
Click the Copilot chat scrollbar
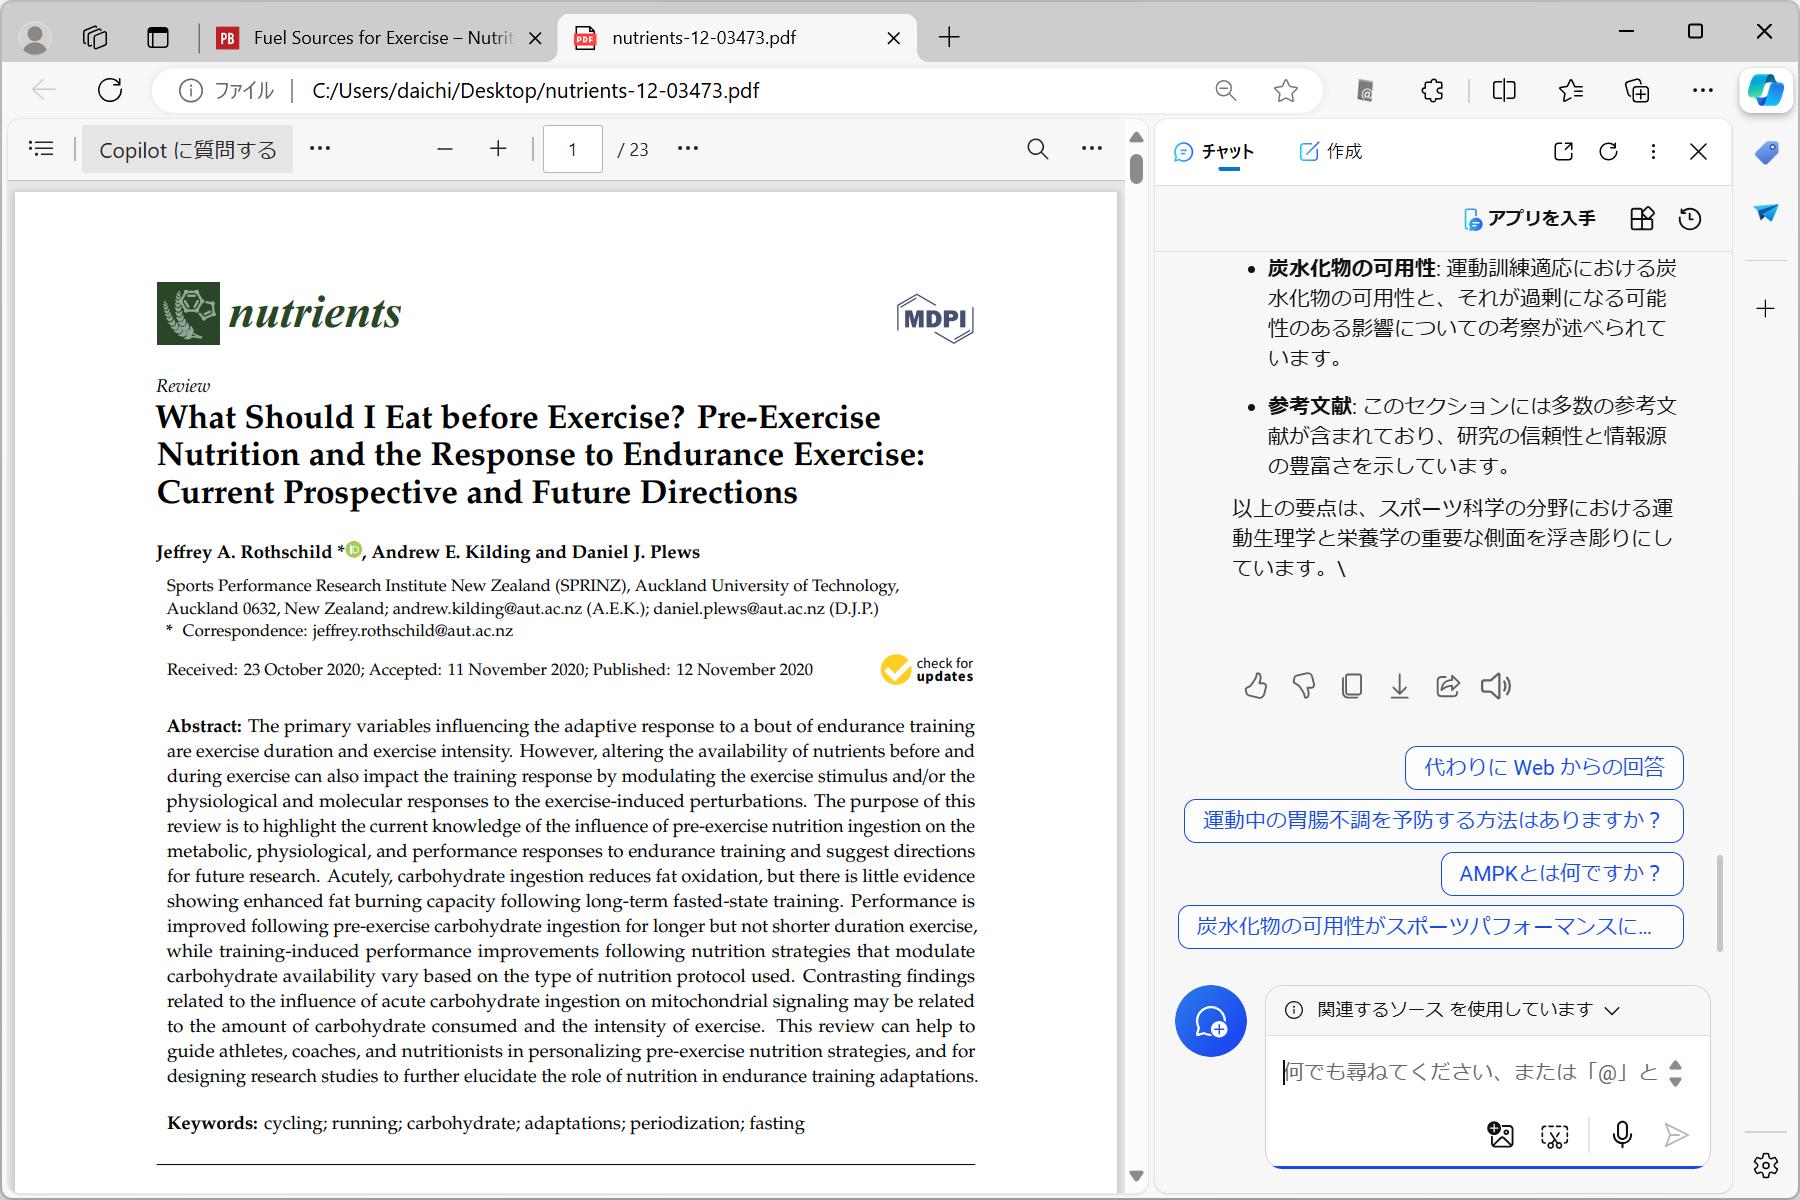click(1720, 903)
